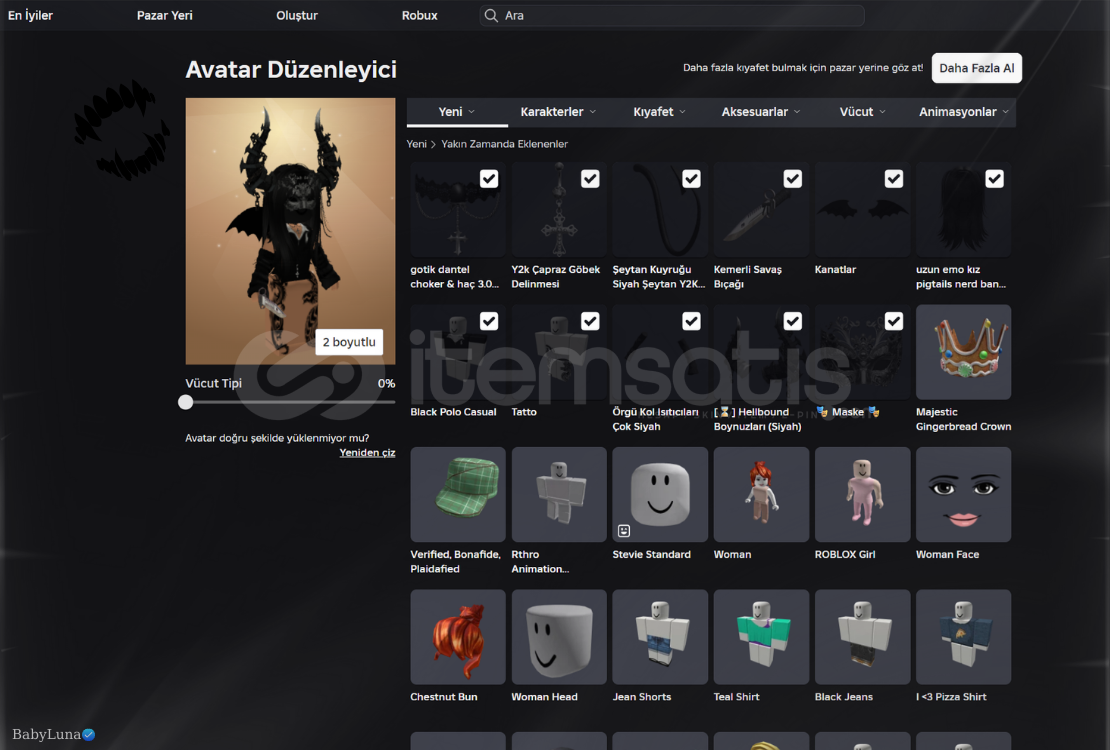
Task: Expand the Aksesuarlar dropdown tab
Action: (x=760, y=112)
